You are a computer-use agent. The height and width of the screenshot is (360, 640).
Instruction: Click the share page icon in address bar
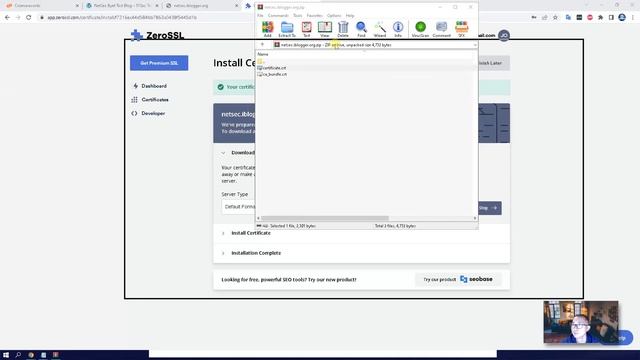[x=544, y=18]
